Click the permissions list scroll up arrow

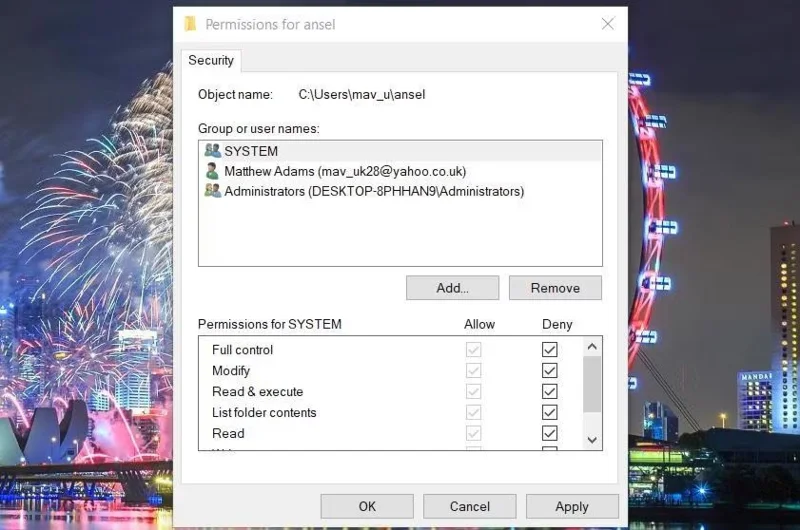coord(592,347)
